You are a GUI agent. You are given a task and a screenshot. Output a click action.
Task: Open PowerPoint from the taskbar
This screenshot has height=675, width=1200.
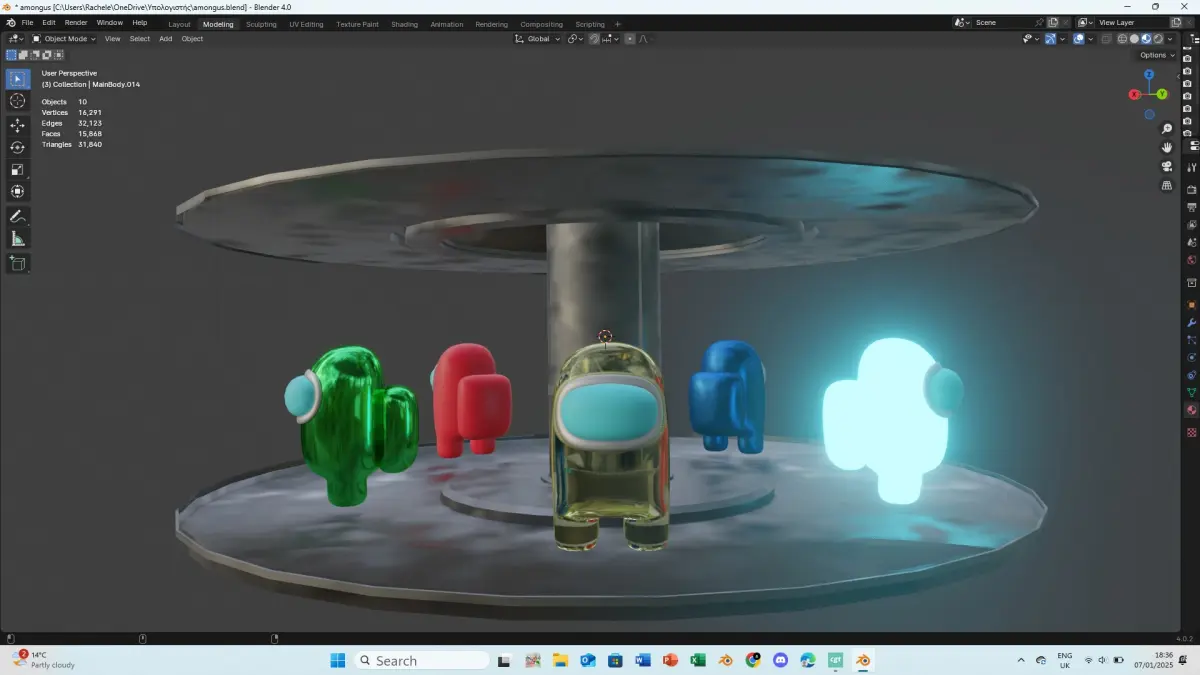[670, 660]
